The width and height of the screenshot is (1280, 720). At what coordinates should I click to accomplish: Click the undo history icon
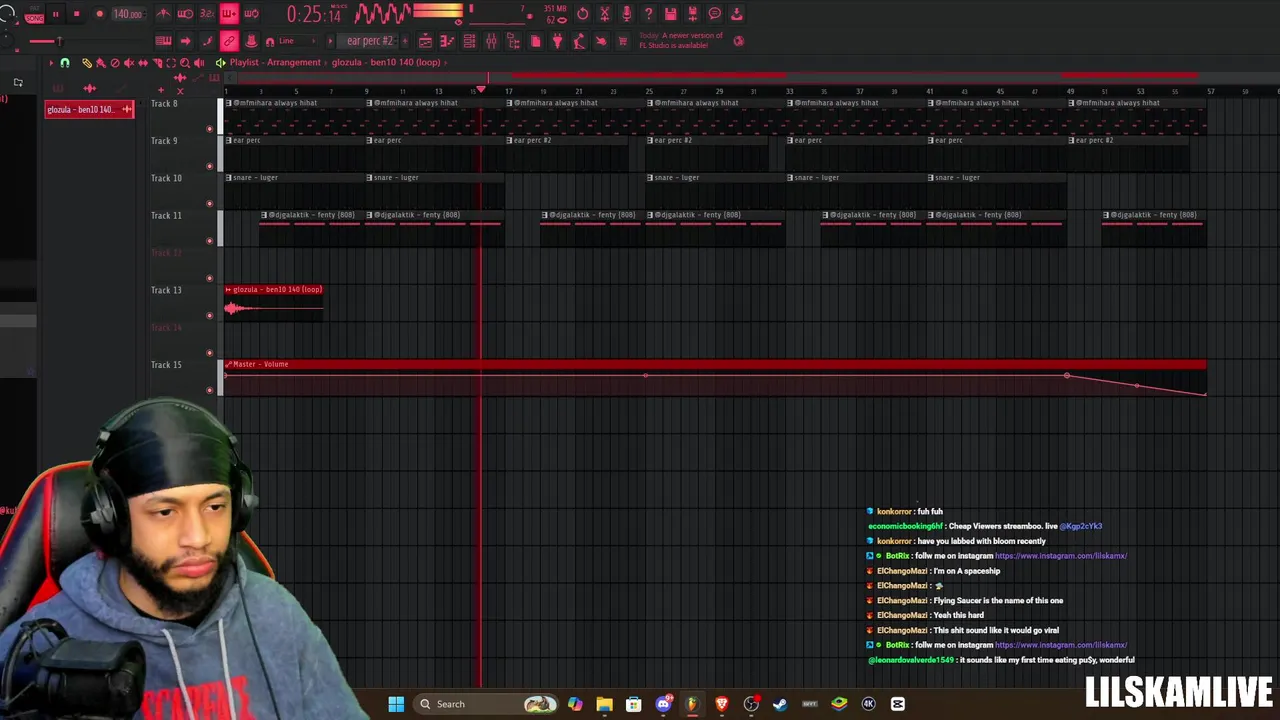(x=583, y=13)
